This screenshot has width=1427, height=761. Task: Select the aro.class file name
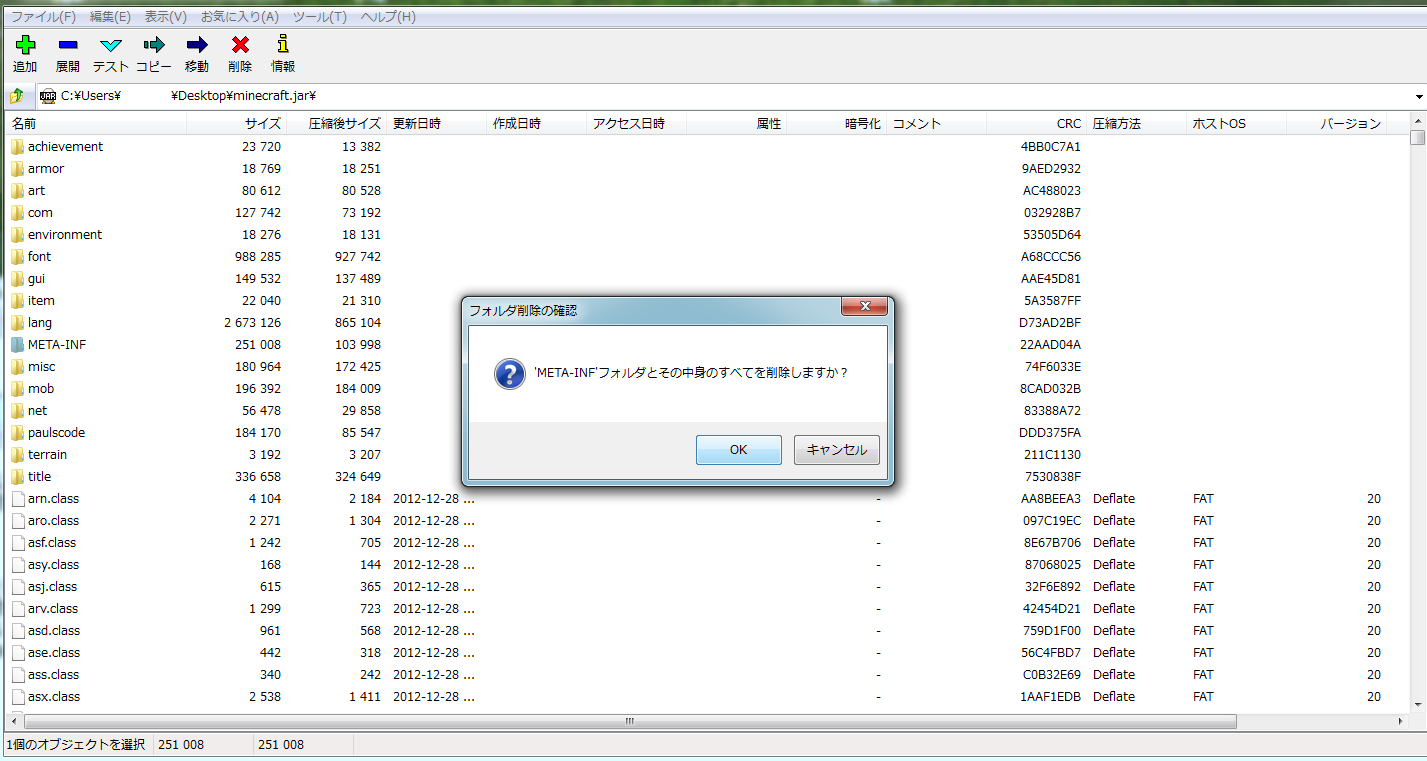(x=53, y=520)
